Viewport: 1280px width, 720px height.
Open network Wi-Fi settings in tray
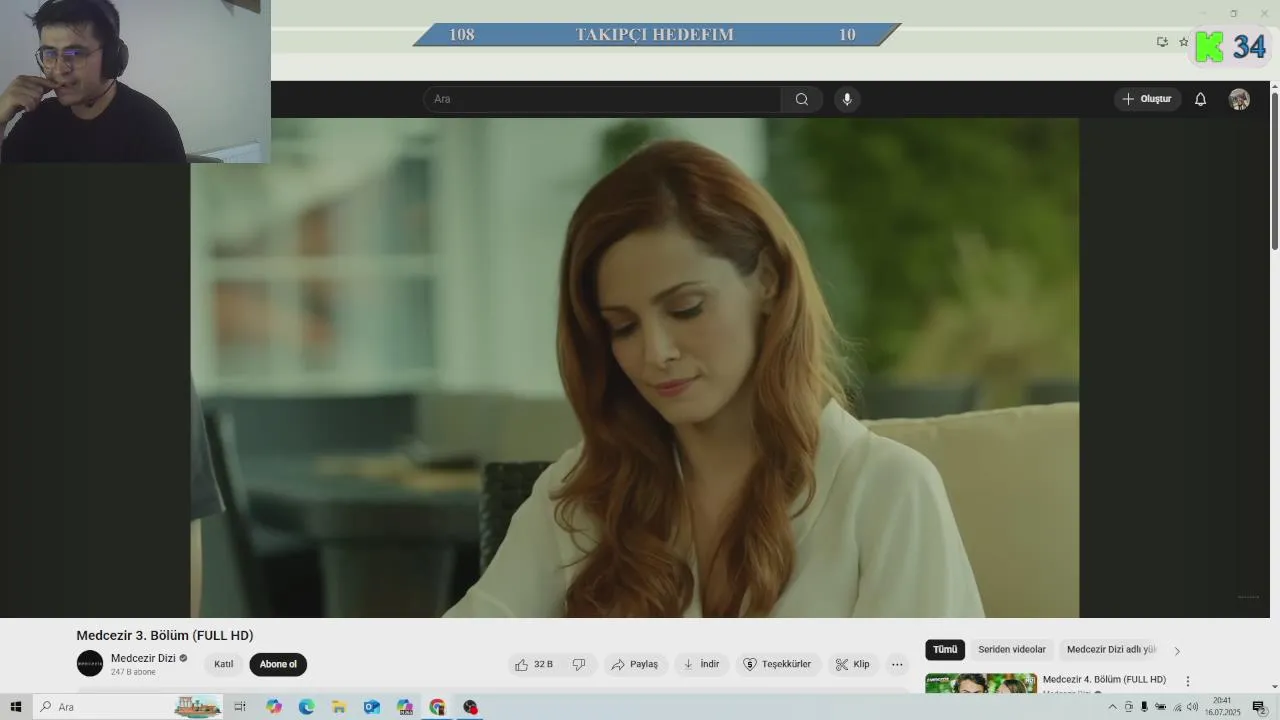(1177, 707)
